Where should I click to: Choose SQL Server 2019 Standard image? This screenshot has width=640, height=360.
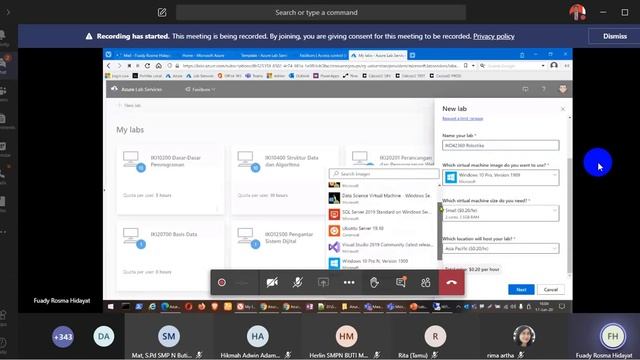(x=383, y=214)
